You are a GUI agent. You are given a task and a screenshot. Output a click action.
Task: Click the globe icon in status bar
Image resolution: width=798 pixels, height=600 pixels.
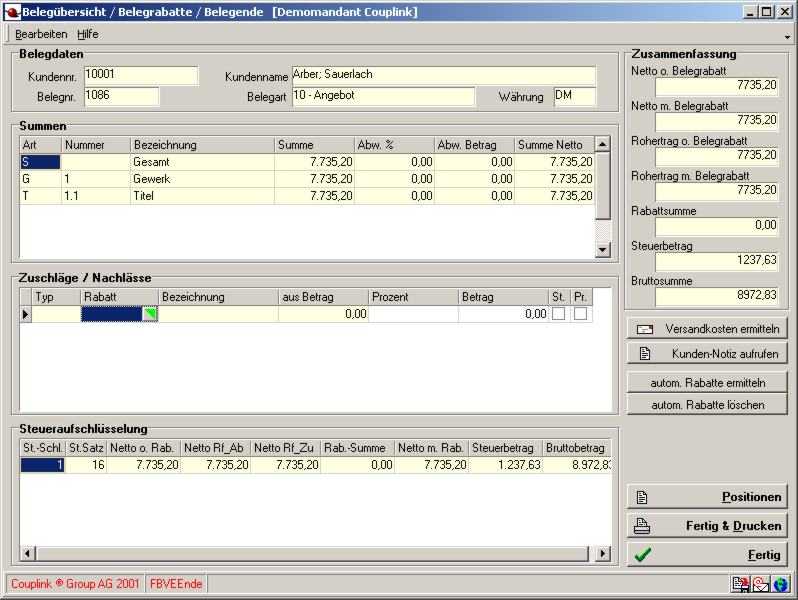coord(780,584)
